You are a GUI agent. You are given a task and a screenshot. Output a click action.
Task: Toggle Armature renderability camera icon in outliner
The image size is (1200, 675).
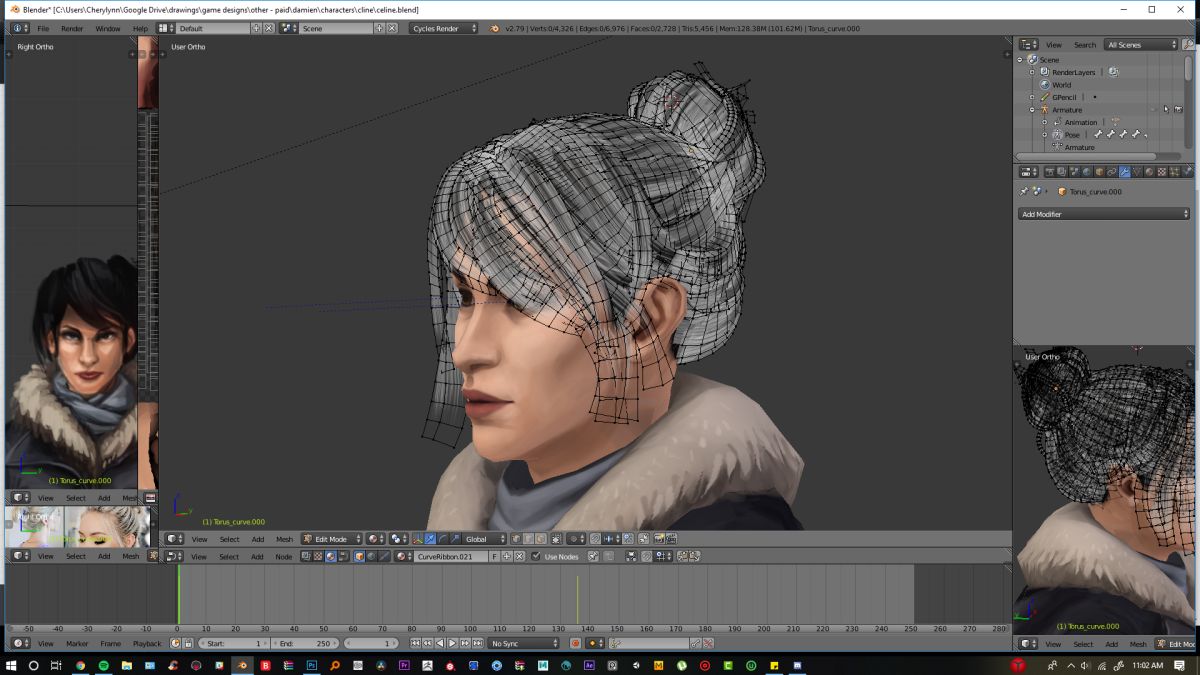point(1178,110)
